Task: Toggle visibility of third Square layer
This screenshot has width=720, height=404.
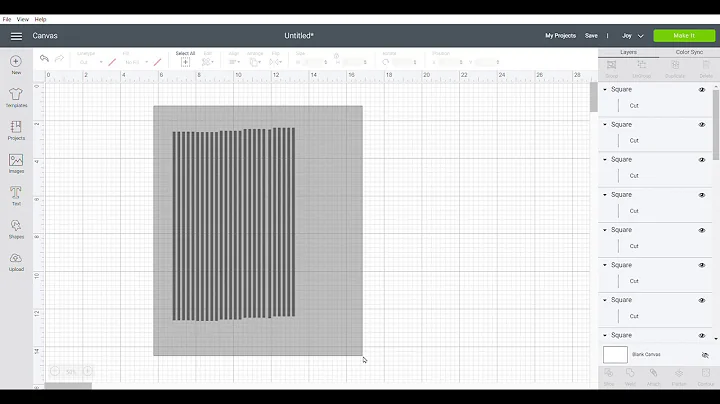Action: (x=702, y=160)
